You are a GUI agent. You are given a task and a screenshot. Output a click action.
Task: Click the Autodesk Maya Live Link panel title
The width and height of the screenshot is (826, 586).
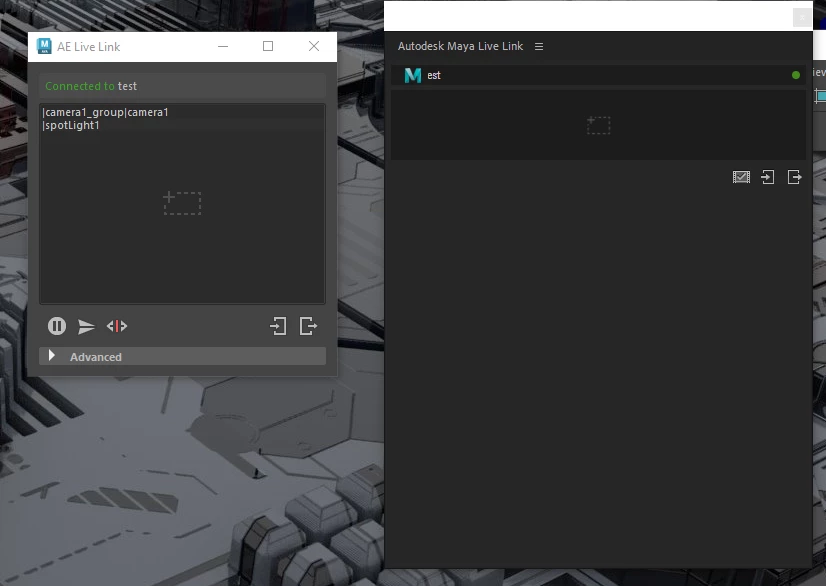click(460, 46)
